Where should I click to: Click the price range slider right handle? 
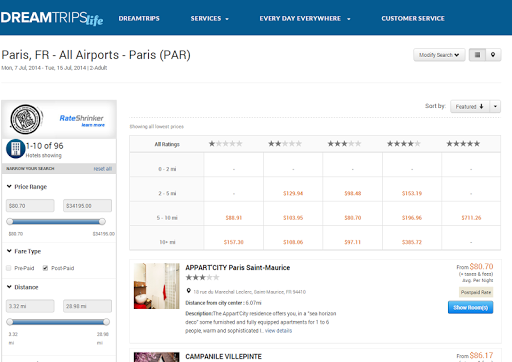click(102, 221)
